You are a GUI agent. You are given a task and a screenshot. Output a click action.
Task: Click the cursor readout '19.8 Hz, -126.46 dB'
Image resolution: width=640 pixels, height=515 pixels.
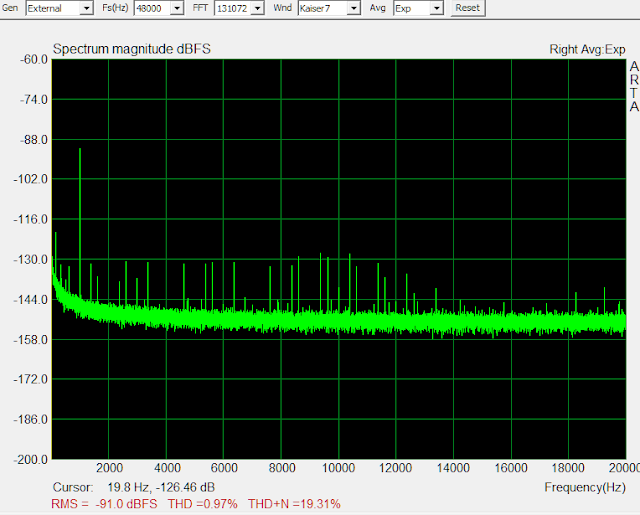161,487
